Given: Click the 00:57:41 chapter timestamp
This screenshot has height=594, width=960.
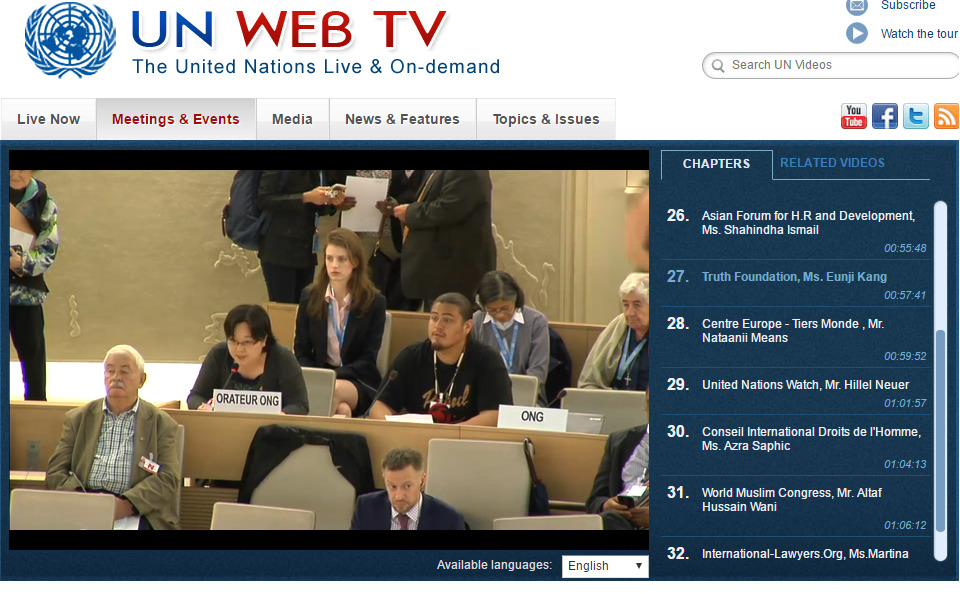Looking at the screenshot, I should (905, 295).
